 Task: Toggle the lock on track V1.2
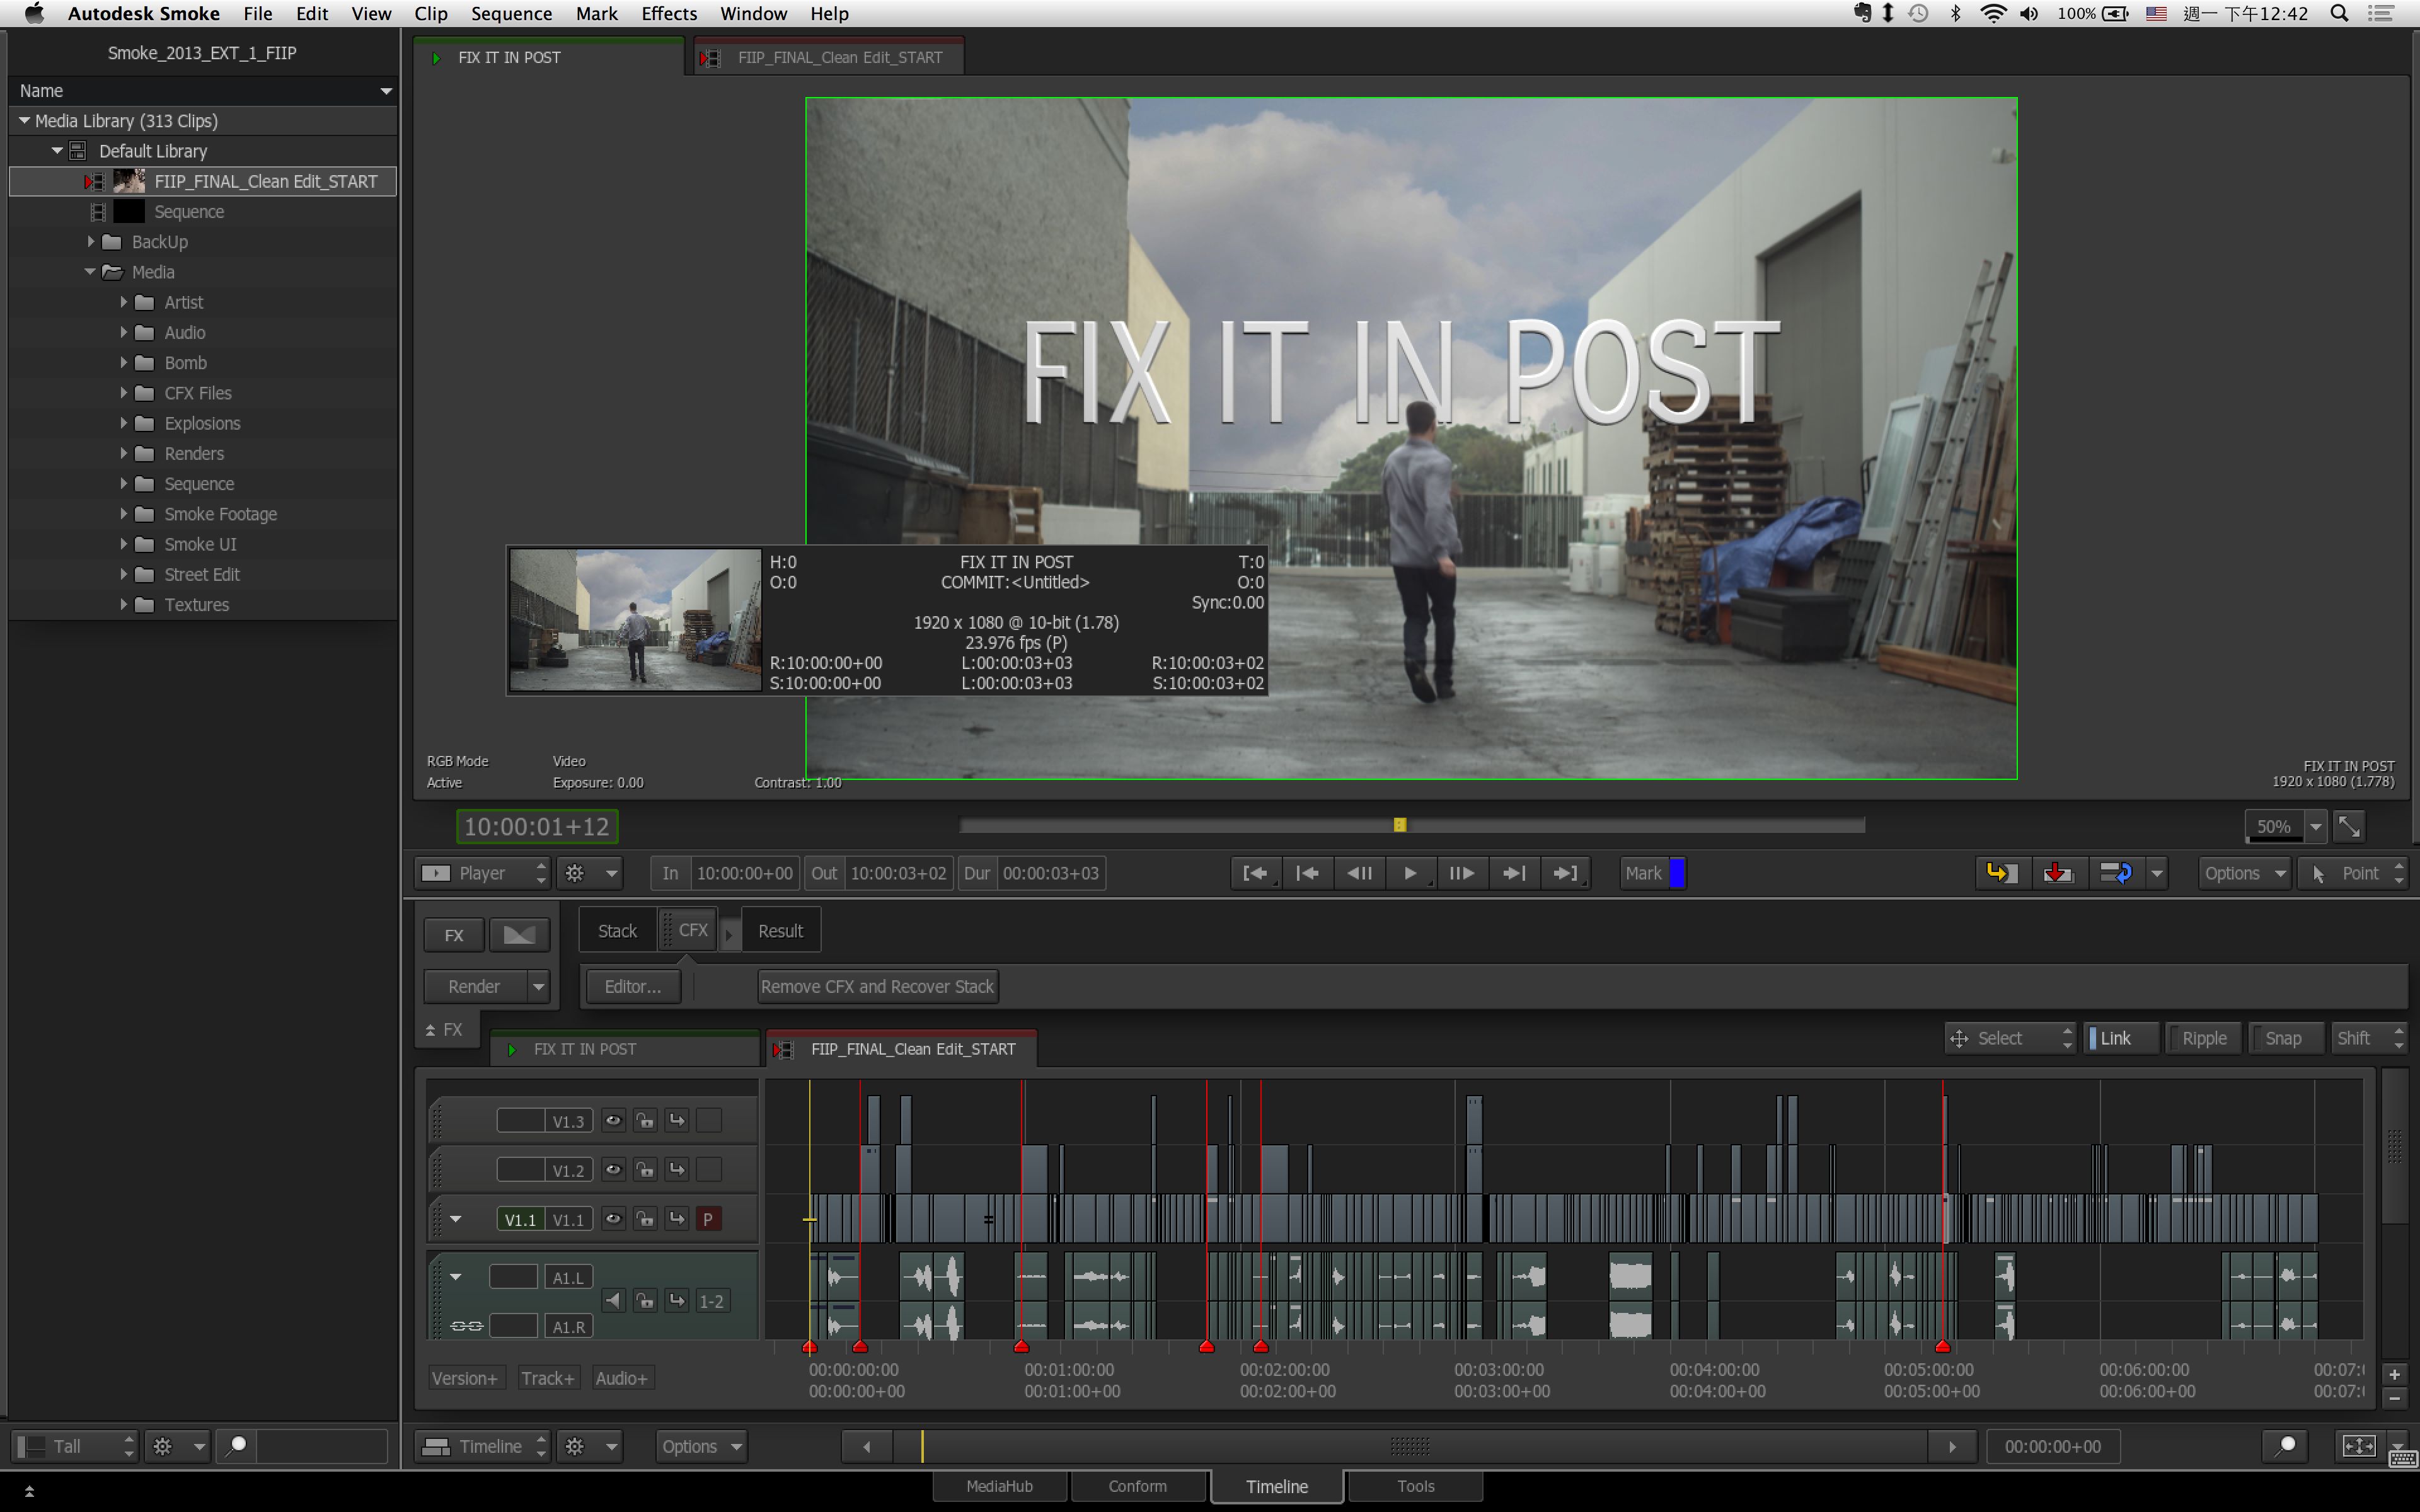[645, 1169]
